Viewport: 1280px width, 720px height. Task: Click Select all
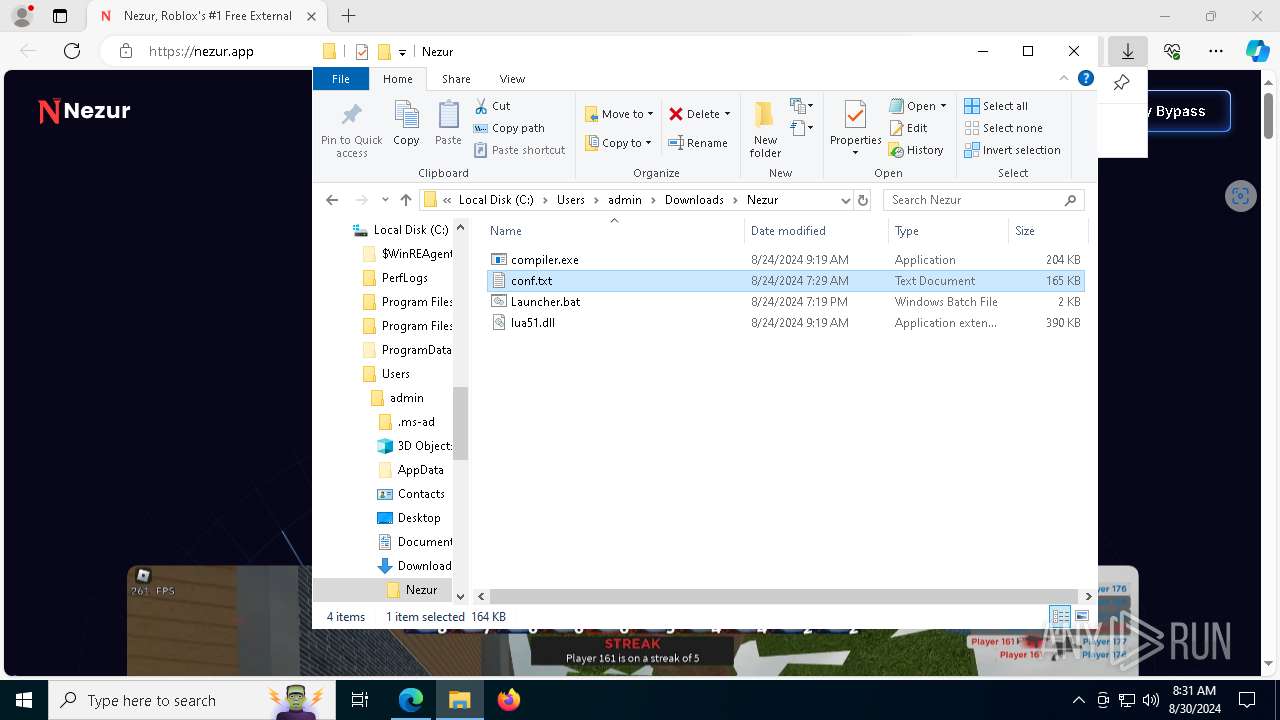(x=996, y=106)
